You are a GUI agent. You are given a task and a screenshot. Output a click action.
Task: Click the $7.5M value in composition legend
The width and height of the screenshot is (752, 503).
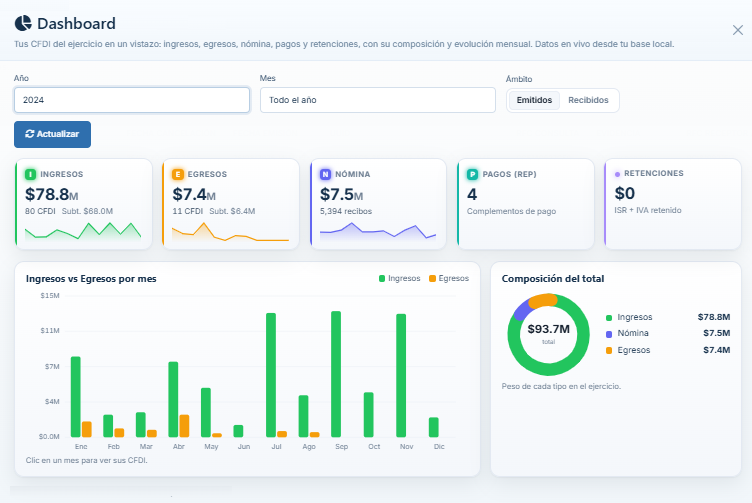[717, 333]
